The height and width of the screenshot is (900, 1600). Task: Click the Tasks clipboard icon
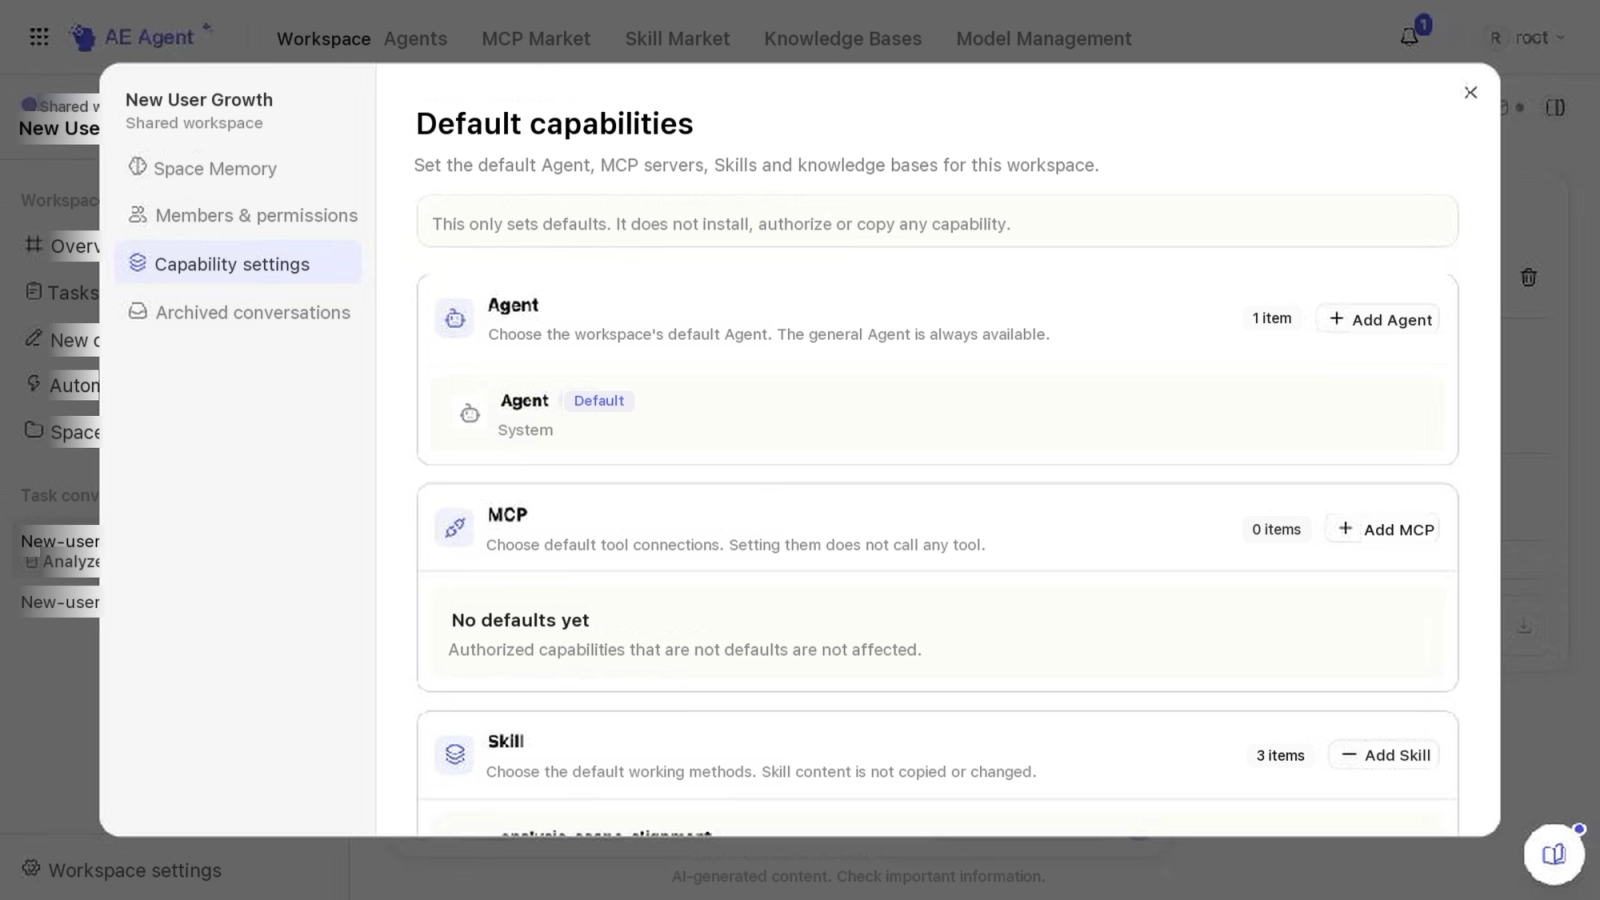pos(33,291)
